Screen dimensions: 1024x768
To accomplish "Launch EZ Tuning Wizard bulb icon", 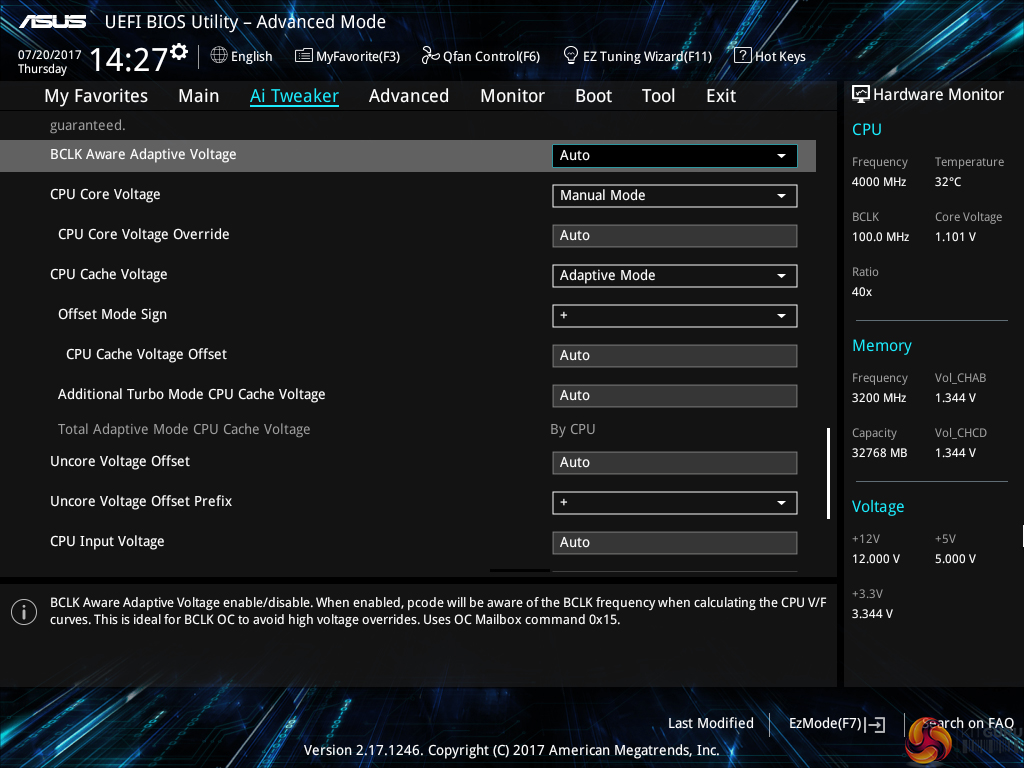I will coord(571,56).
